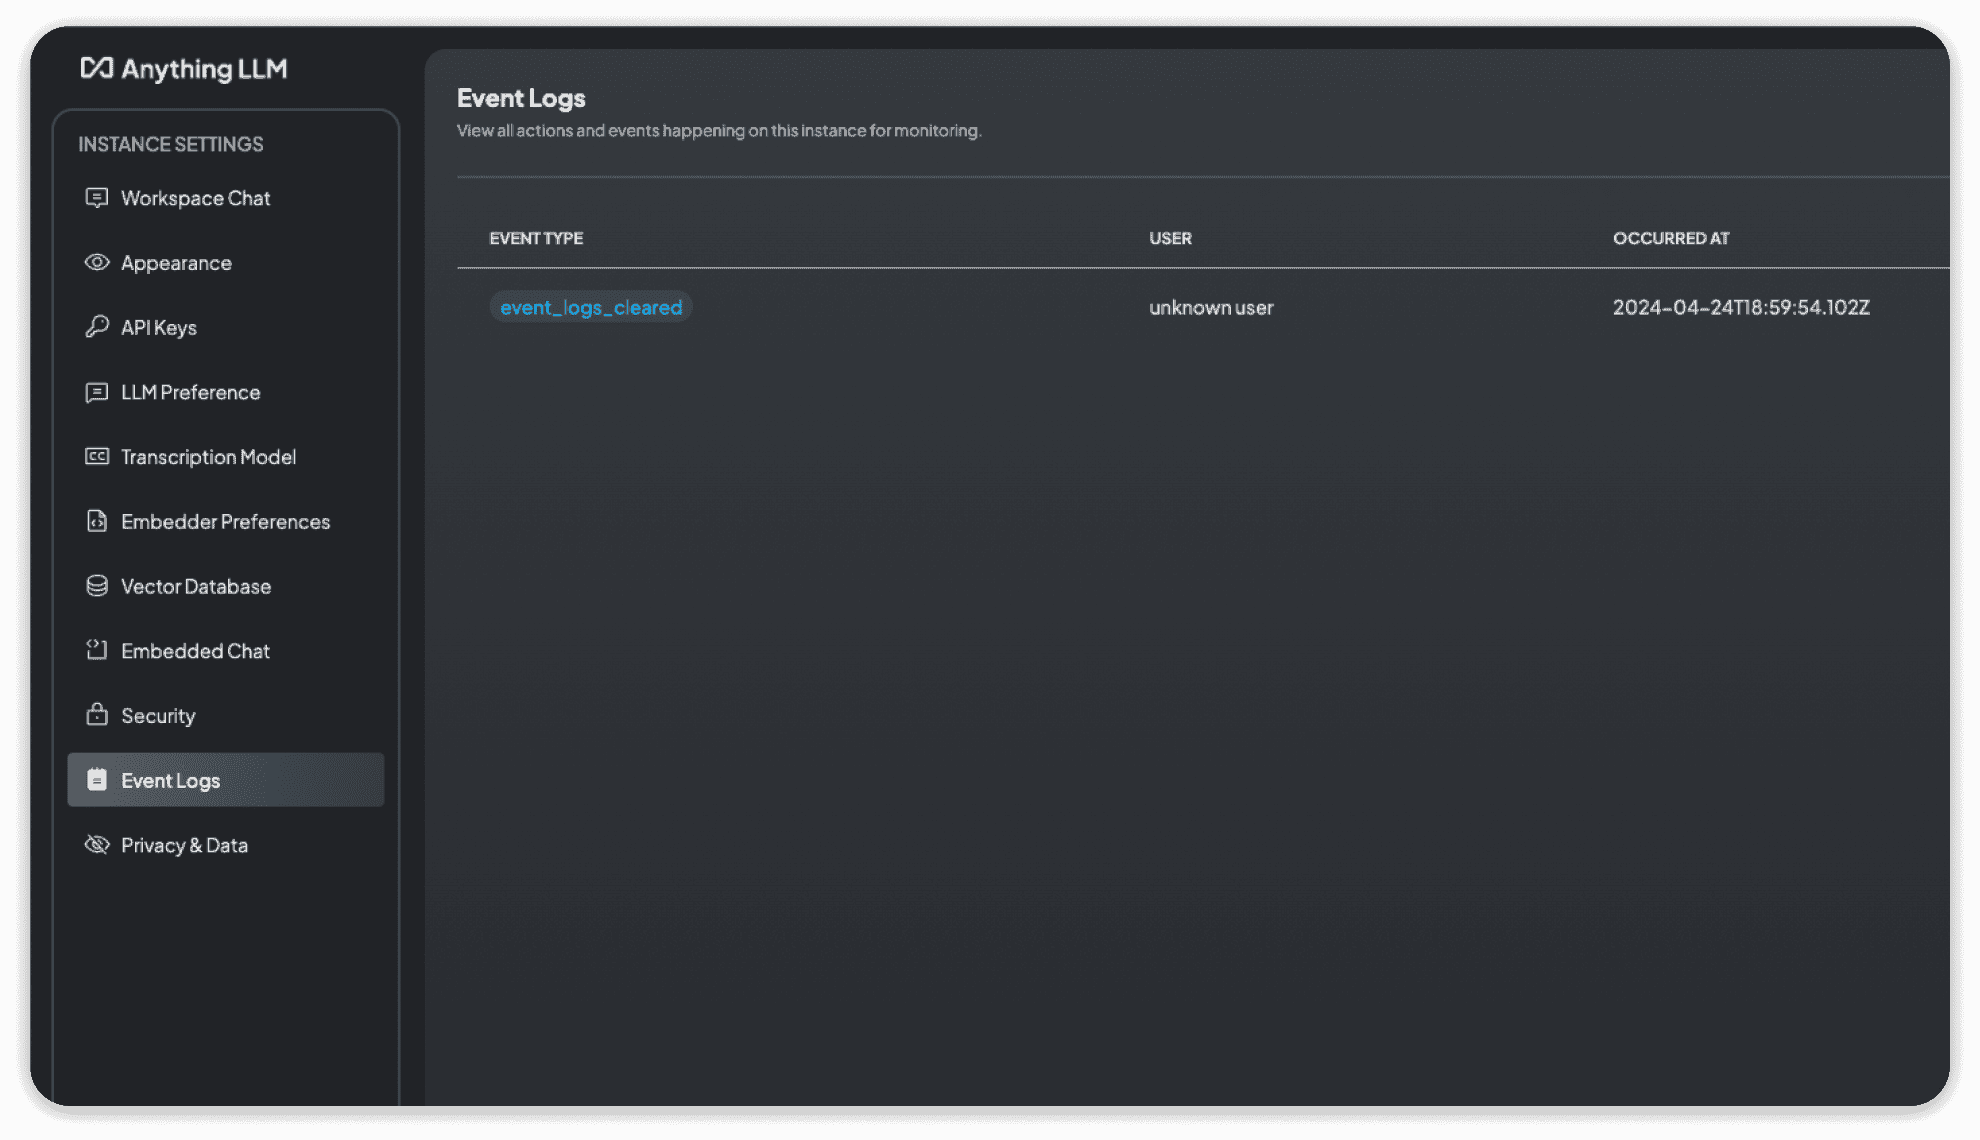1980x1140 pixels.
Task: Click the Embedder Preferences file icon
Action: click(96, 521)
